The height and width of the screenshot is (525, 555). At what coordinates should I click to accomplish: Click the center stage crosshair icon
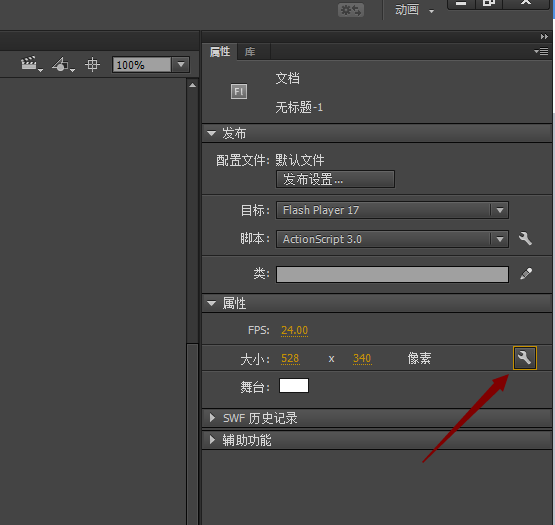(x=92, y=64)
